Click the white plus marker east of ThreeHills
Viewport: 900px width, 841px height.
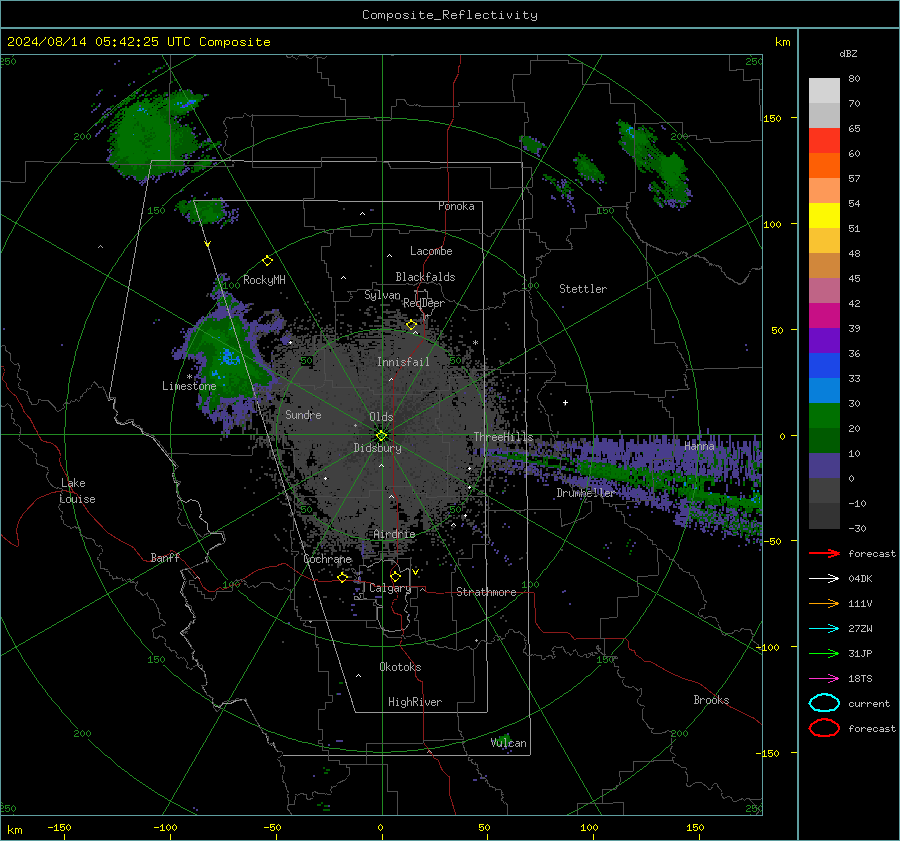point(565,402)
